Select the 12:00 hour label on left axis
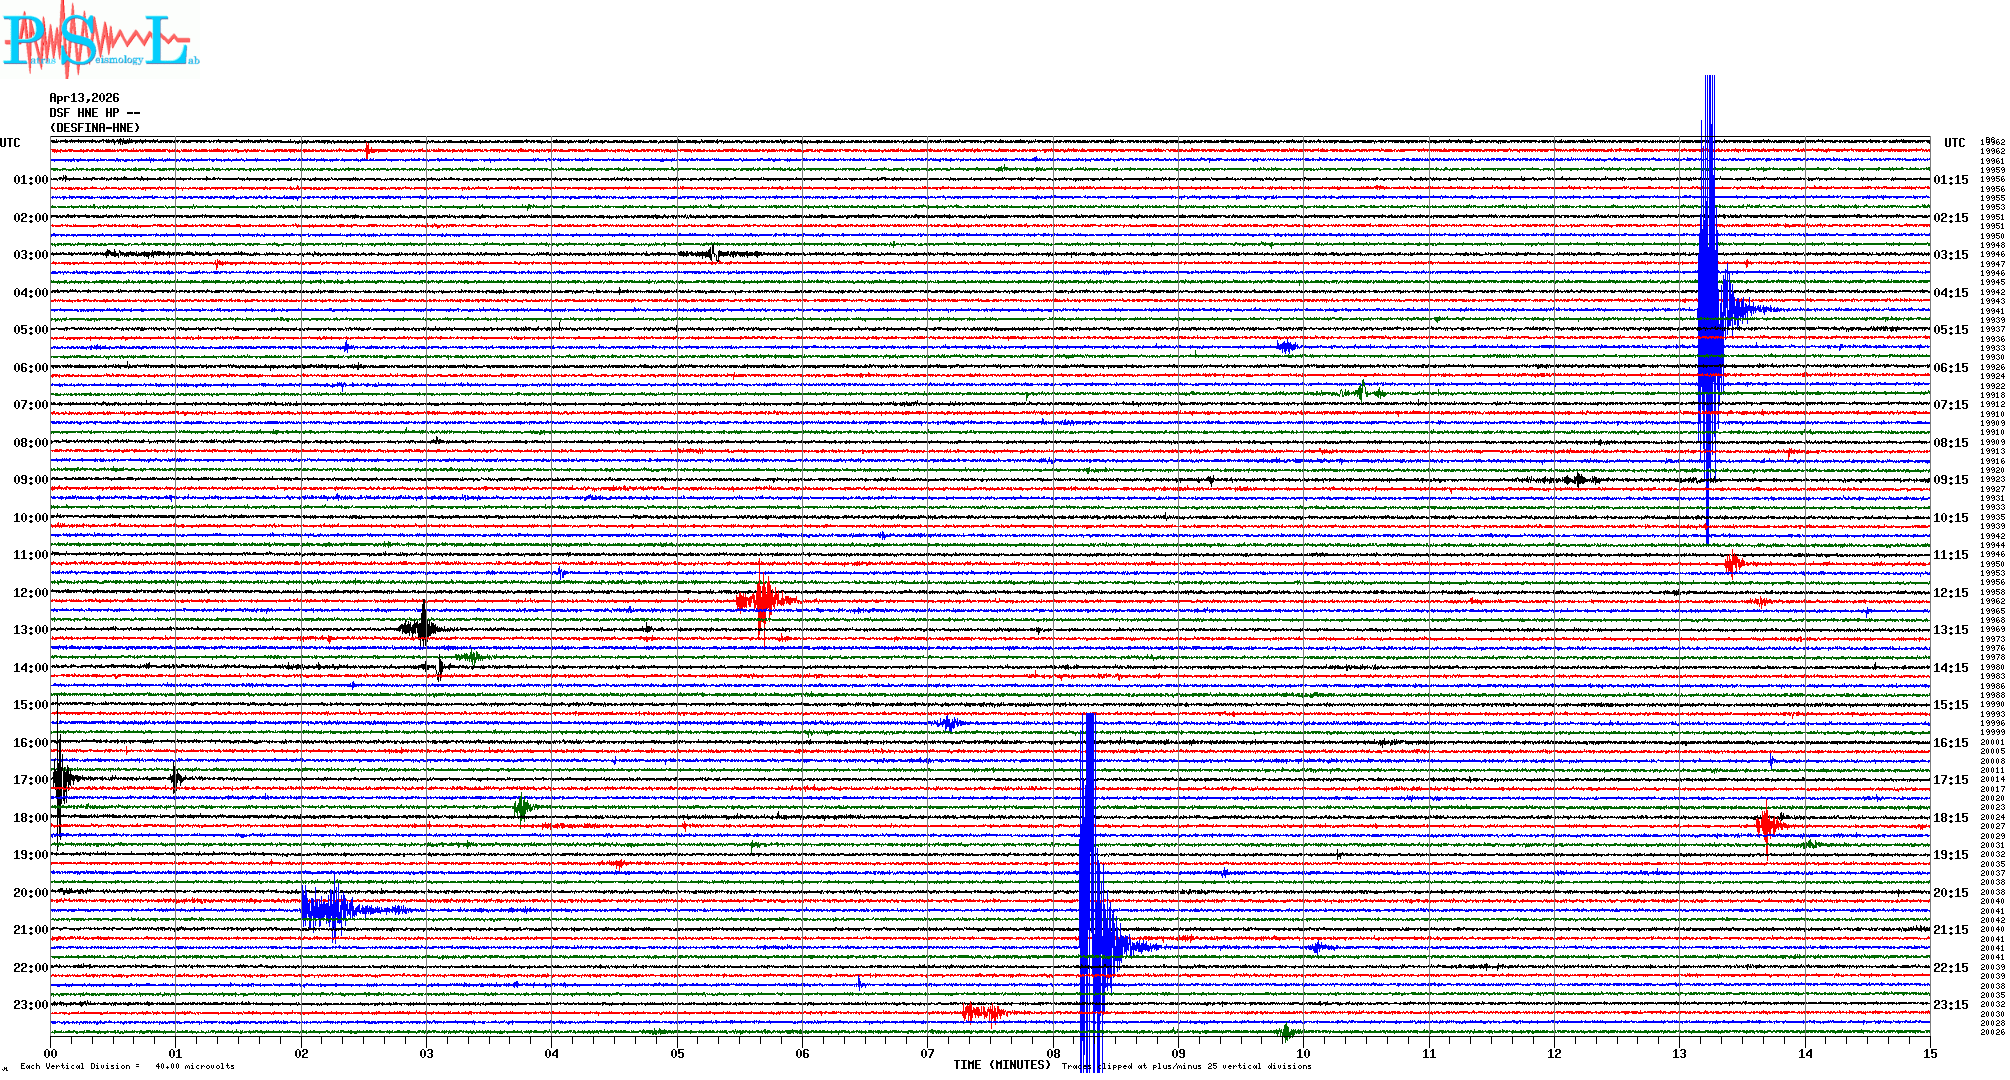 [30, 593]
